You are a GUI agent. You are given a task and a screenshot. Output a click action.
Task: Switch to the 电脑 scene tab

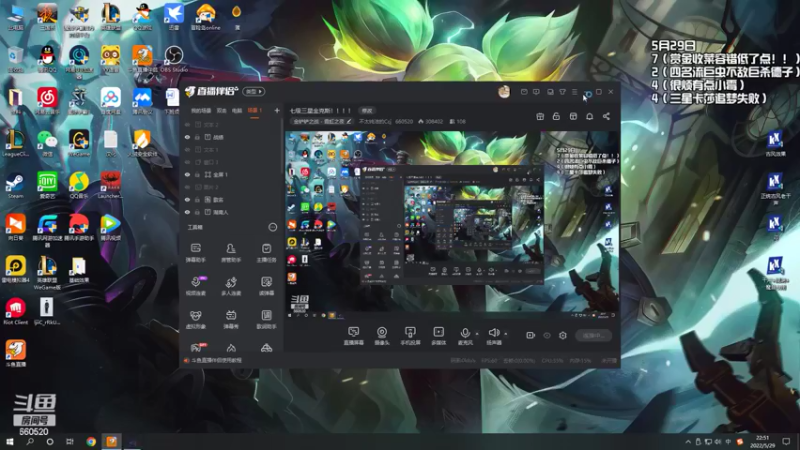coord(237,110)
